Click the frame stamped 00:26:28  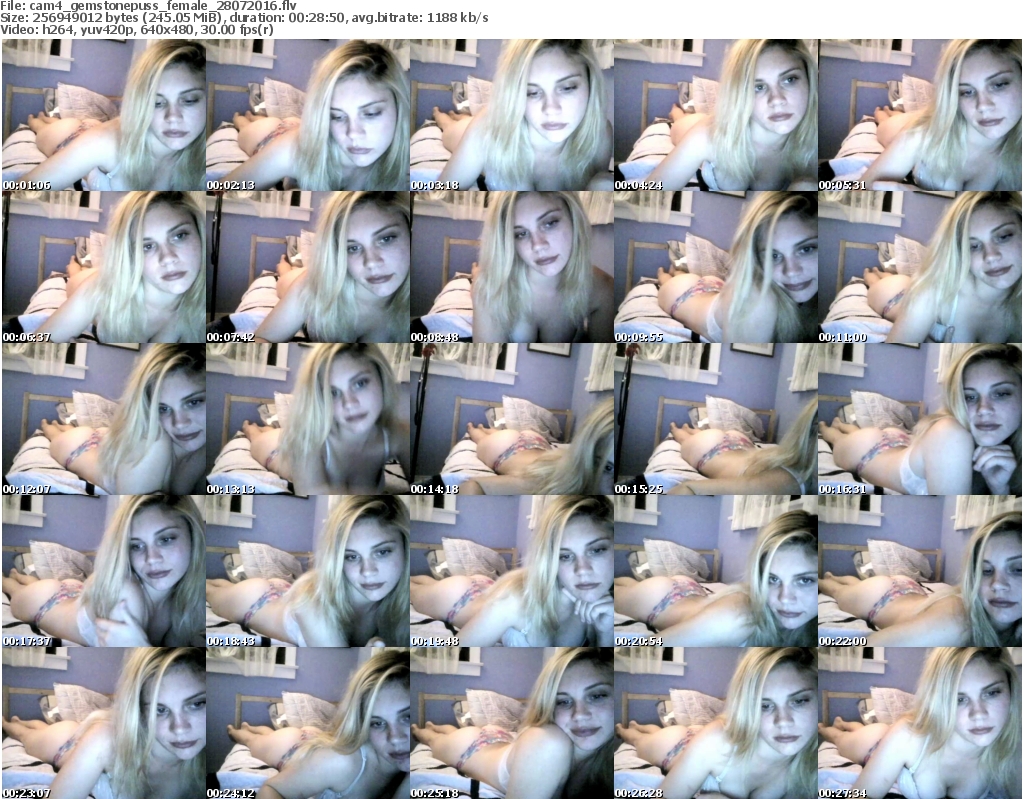(x=716, y=723)
